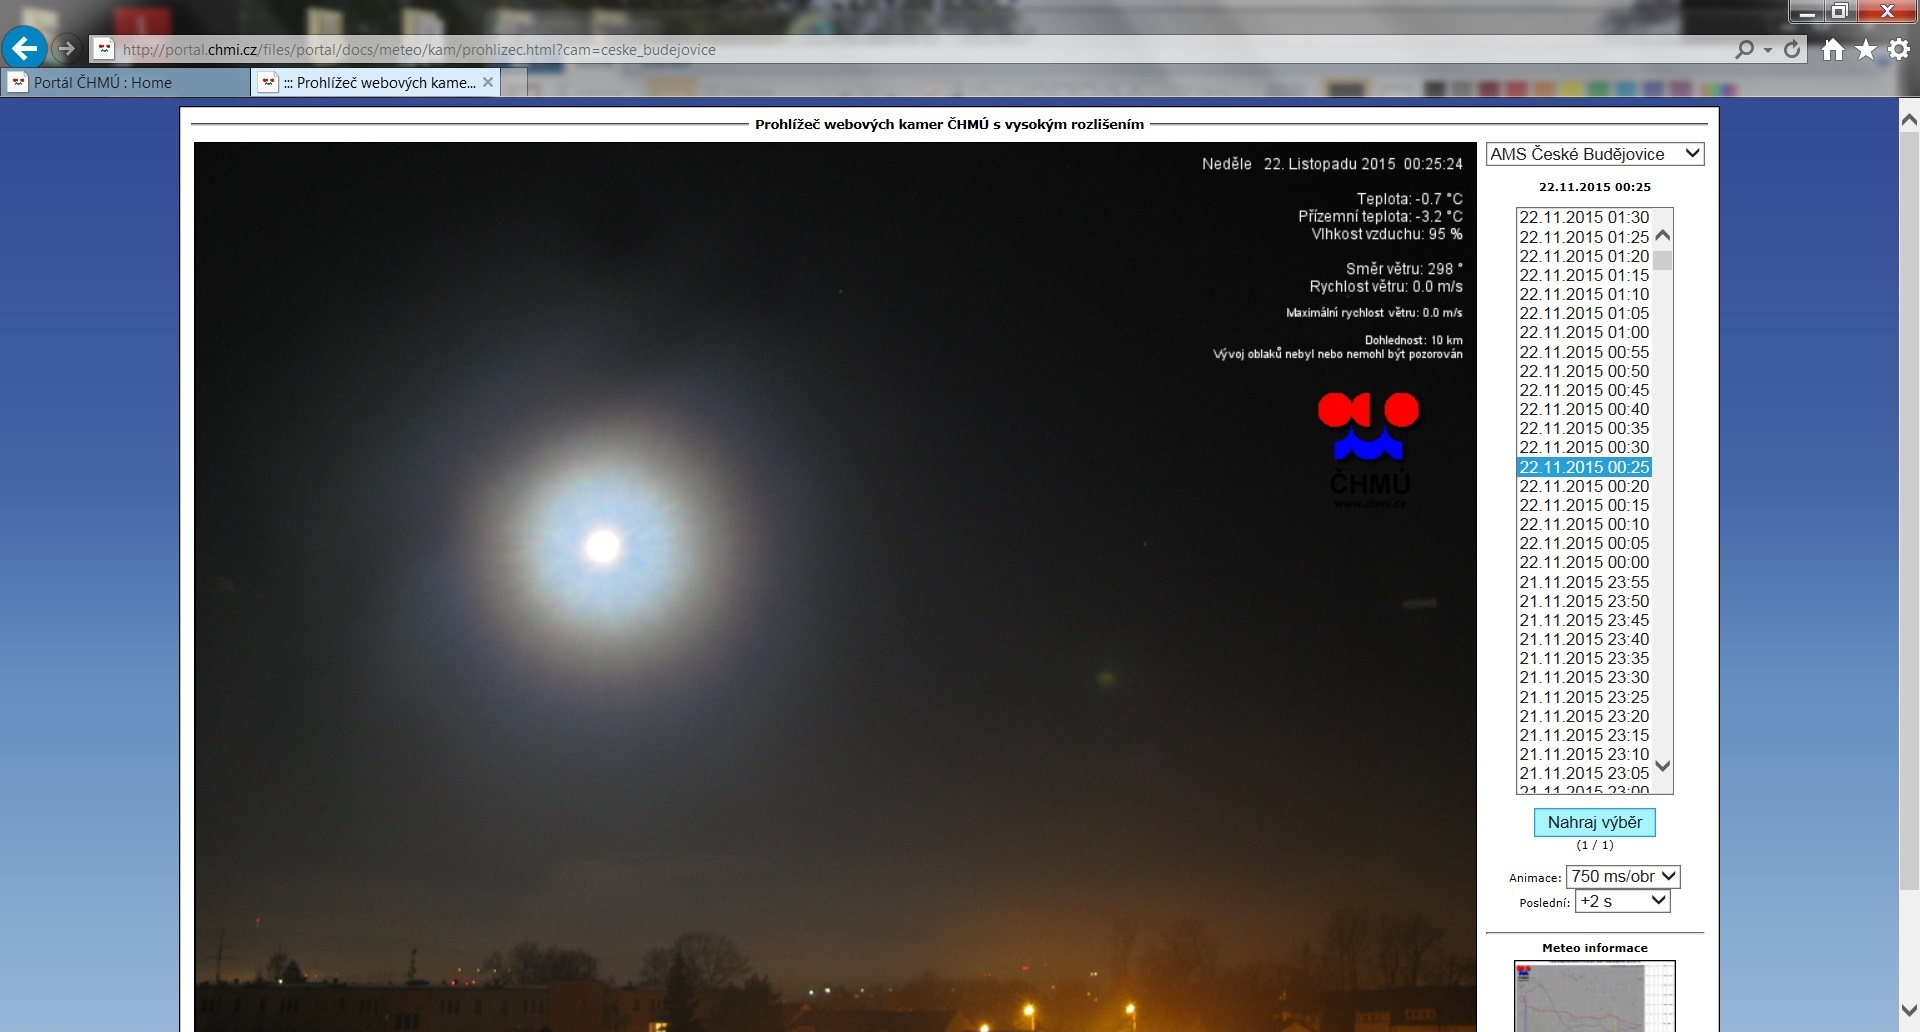Click the address bar search magnifier icon
Screen dimensions: 1920x1032
click(x=1745, y=49)
